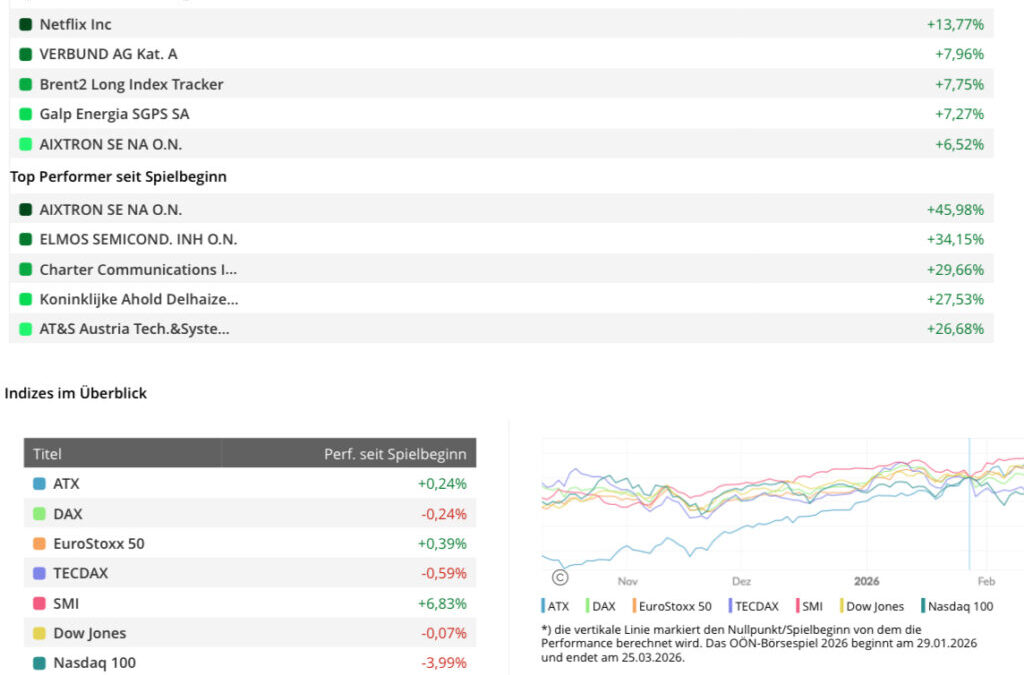Open the Brent2 Long Index Tracker entry

coord(131,84)
